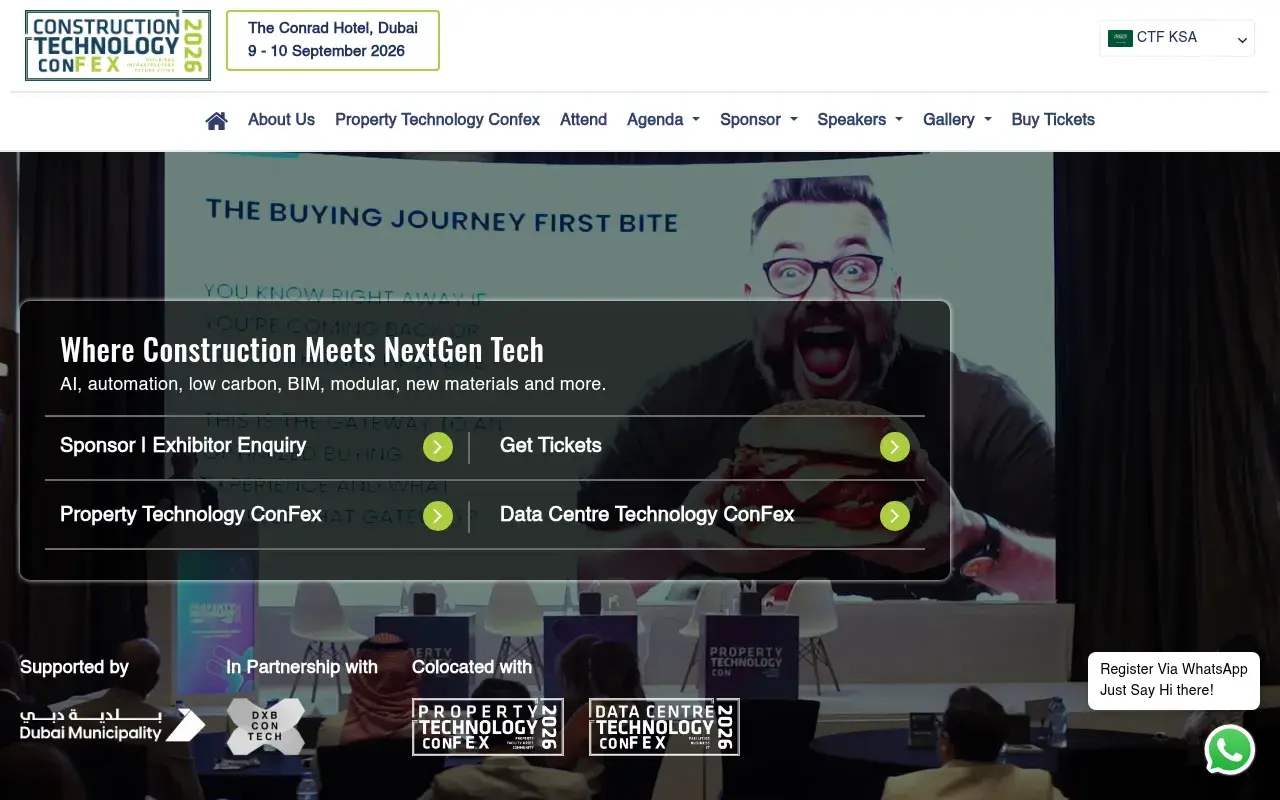Click green arrow beside Data Centre Technology ConFex
1280x800 pixels.
click(x=895, y=516)
